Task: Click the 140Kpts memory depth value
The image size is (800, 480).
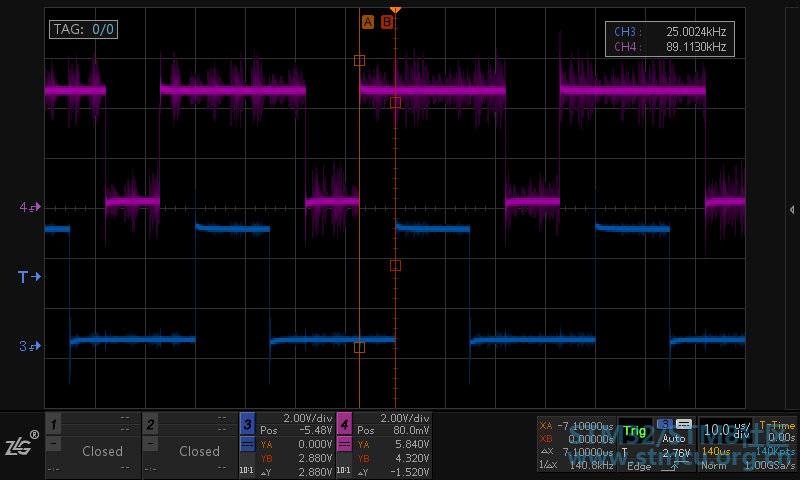Action: click(776, 451)
